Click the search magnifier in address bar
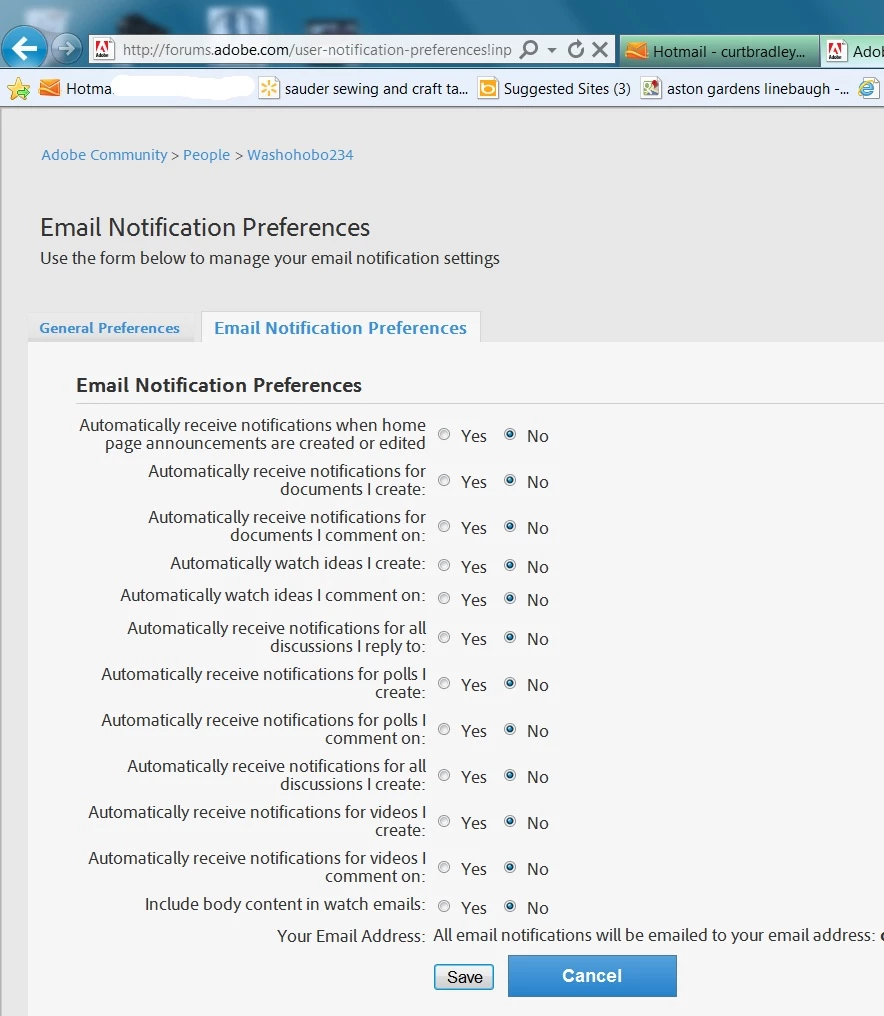The height and width of the screenshot is (1016, 884). pos(529,49)
